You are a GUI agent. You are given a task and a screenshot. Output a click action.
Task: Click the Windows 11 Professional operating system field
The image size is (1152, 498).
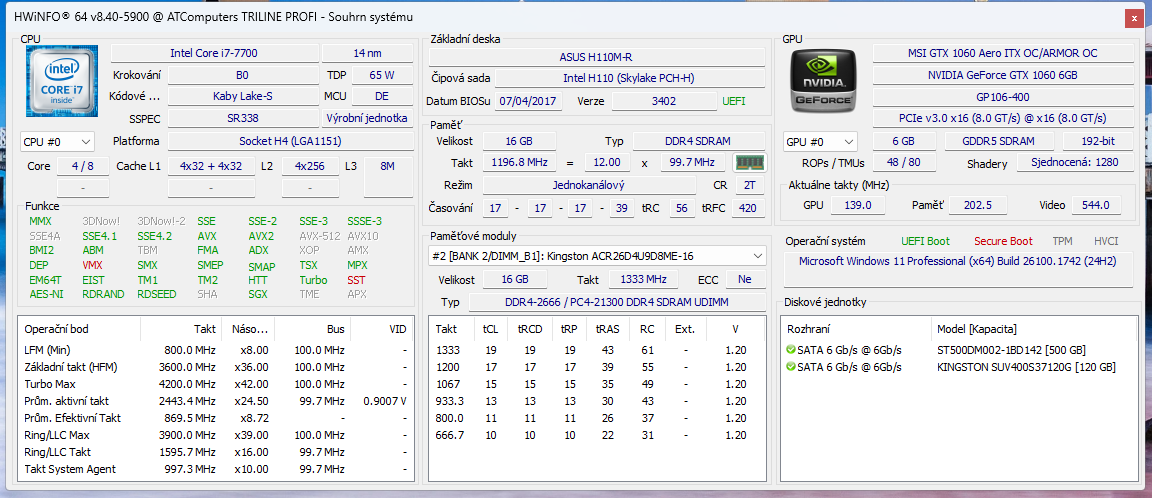point(957,261)
